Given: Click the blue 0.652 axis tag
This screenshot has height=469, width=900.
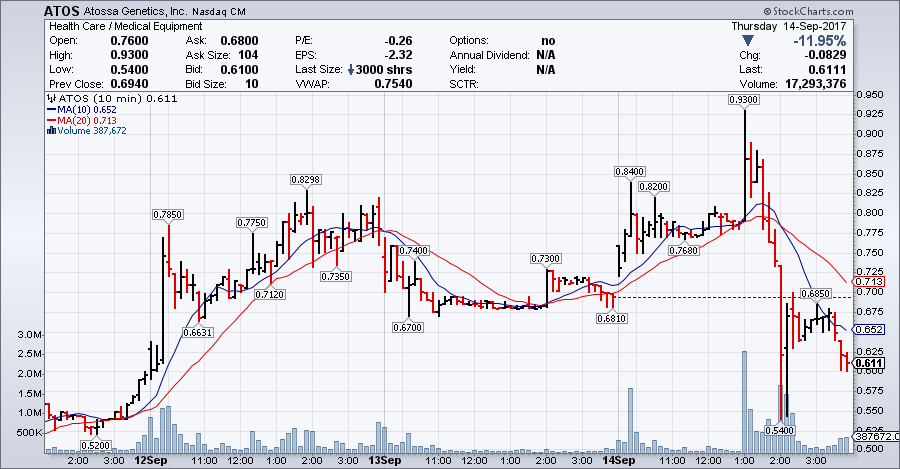Looking at the screenshot, I should pos(871,330).
